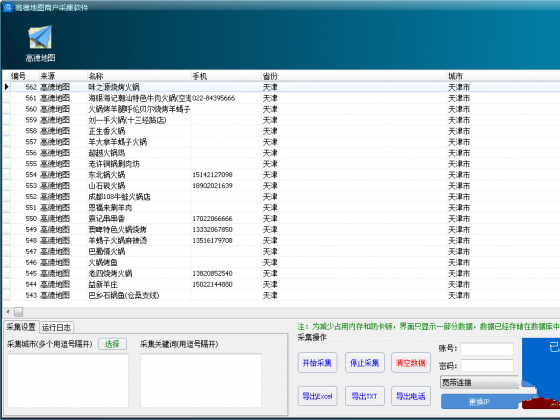Click row number 543
The width and height of the screenshot is (560, 420).
point(31,295)
